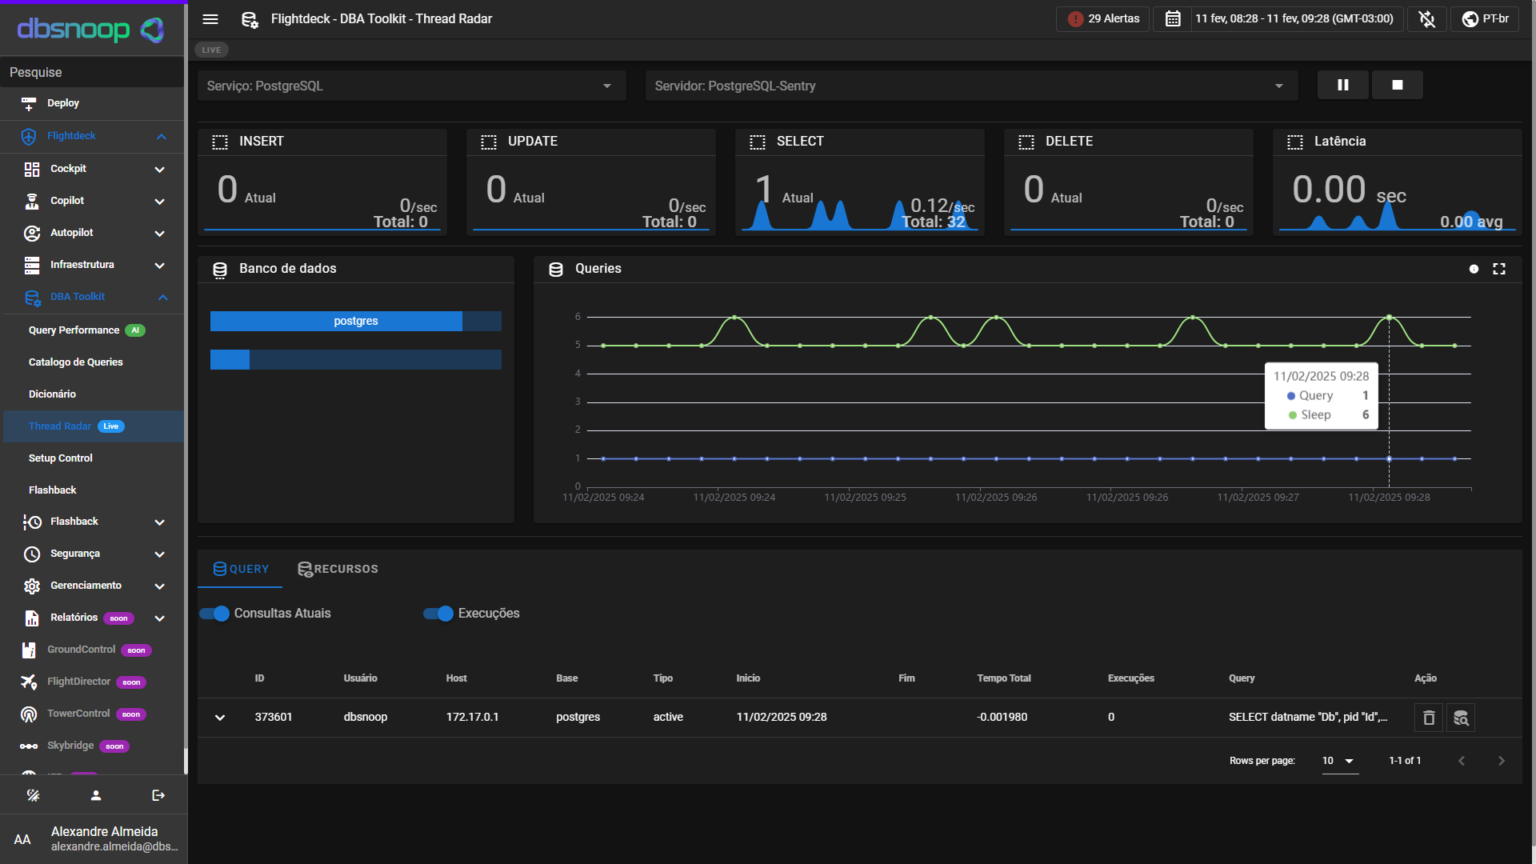Open the Serviço: PostgreSQL dropdown

pyautogui.click(x=411, y=86)
